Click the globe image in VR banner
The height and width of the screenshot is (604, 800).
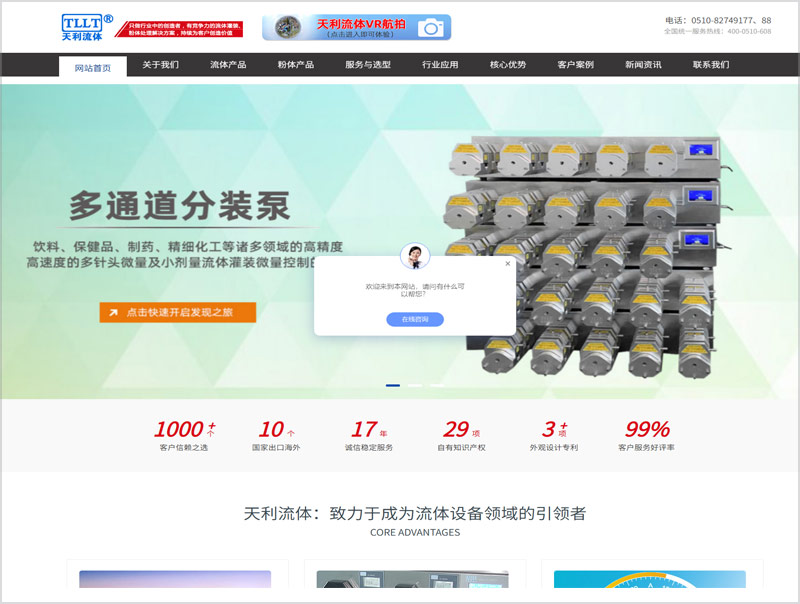click(287, 27)
